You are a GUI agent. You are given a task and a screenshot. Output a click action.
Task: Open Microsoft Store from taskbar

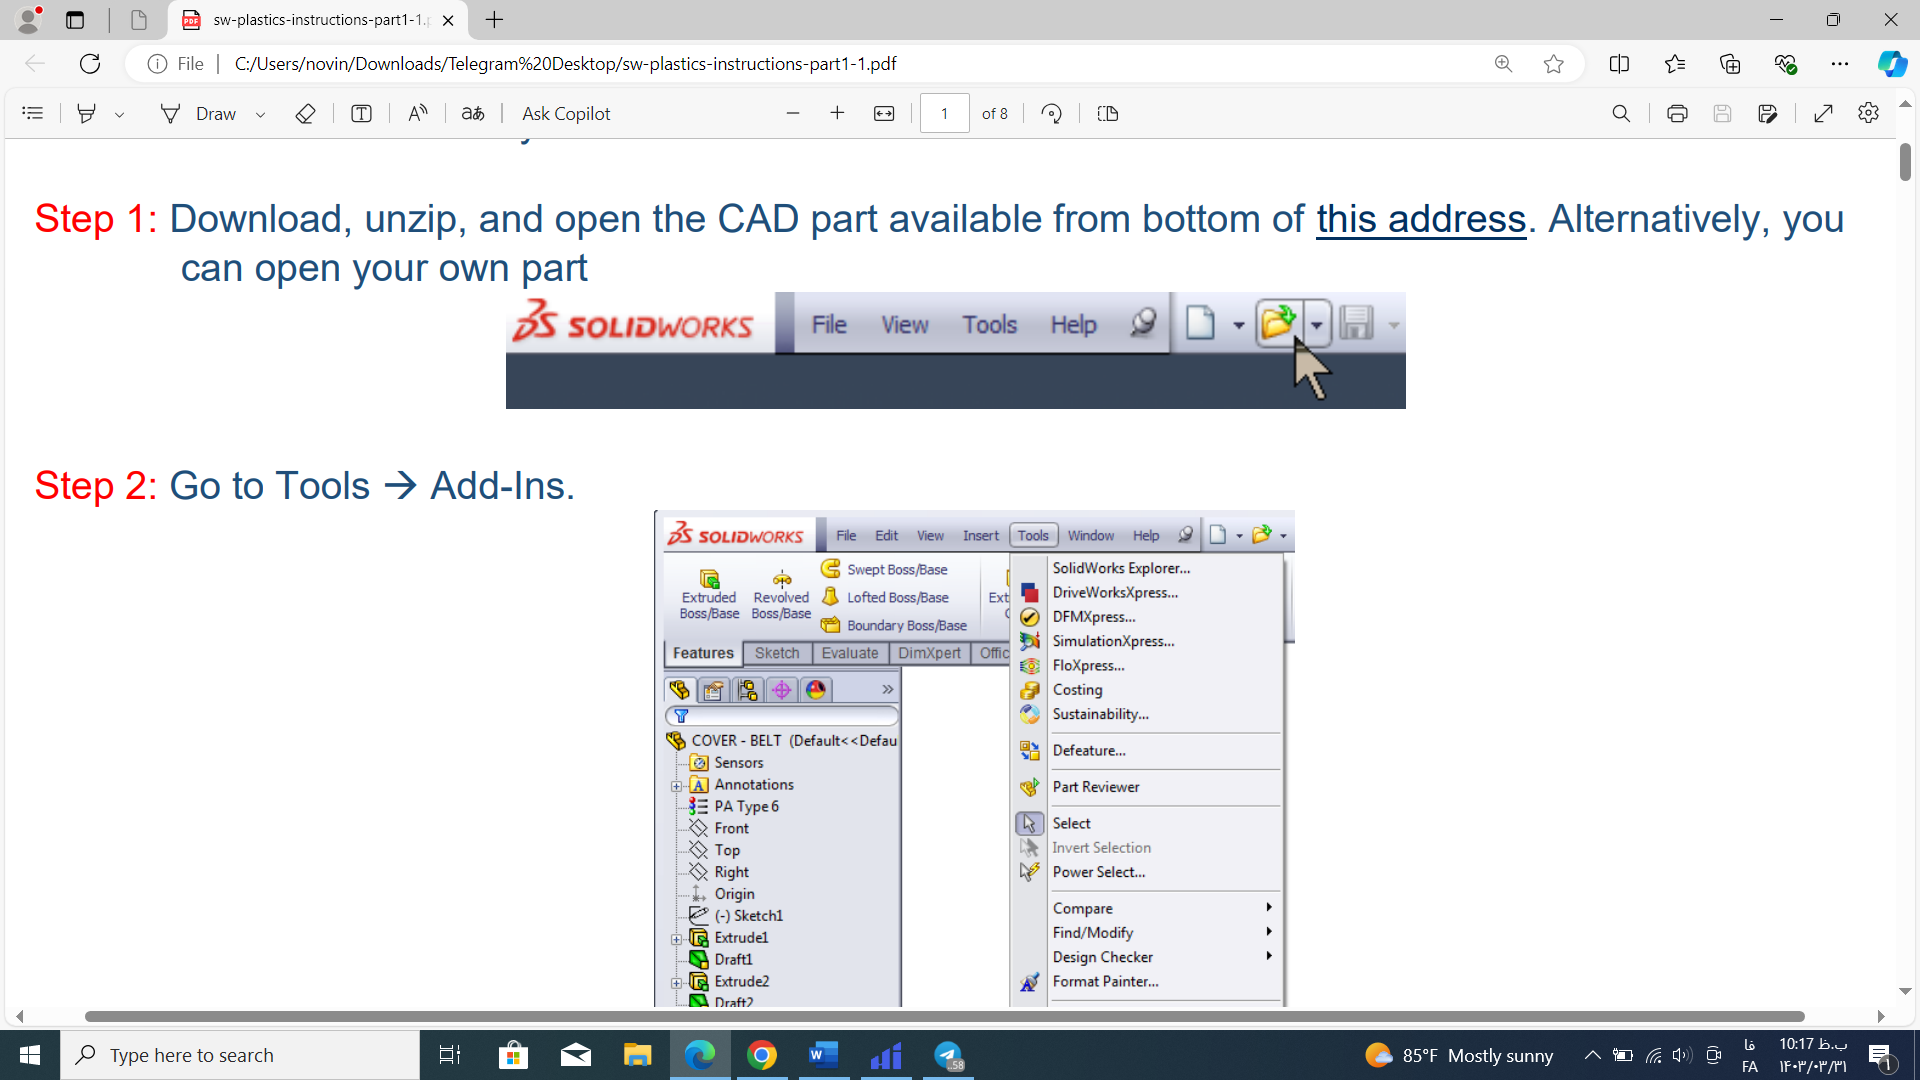click(x=513, y=1055)
